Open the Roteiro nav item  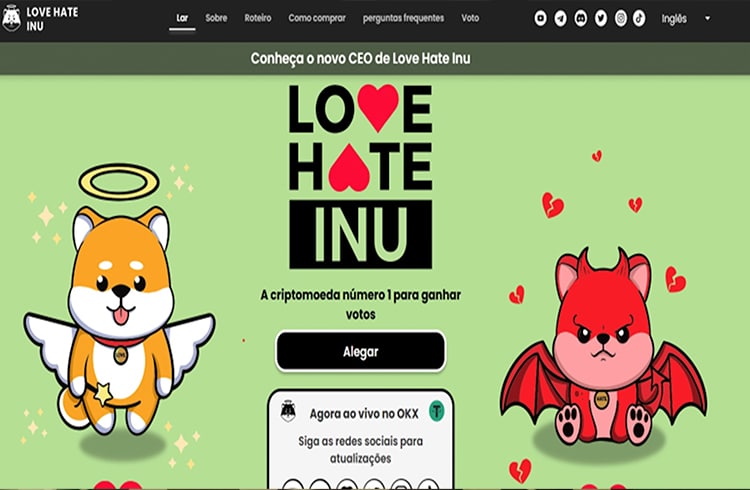click(258, 18)
